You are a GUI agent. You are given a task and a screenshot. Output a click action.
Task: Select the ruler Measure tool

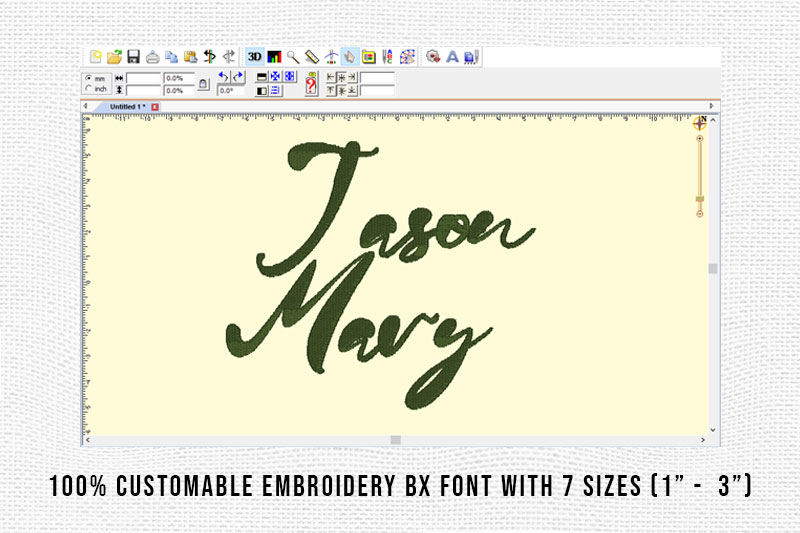312,57
